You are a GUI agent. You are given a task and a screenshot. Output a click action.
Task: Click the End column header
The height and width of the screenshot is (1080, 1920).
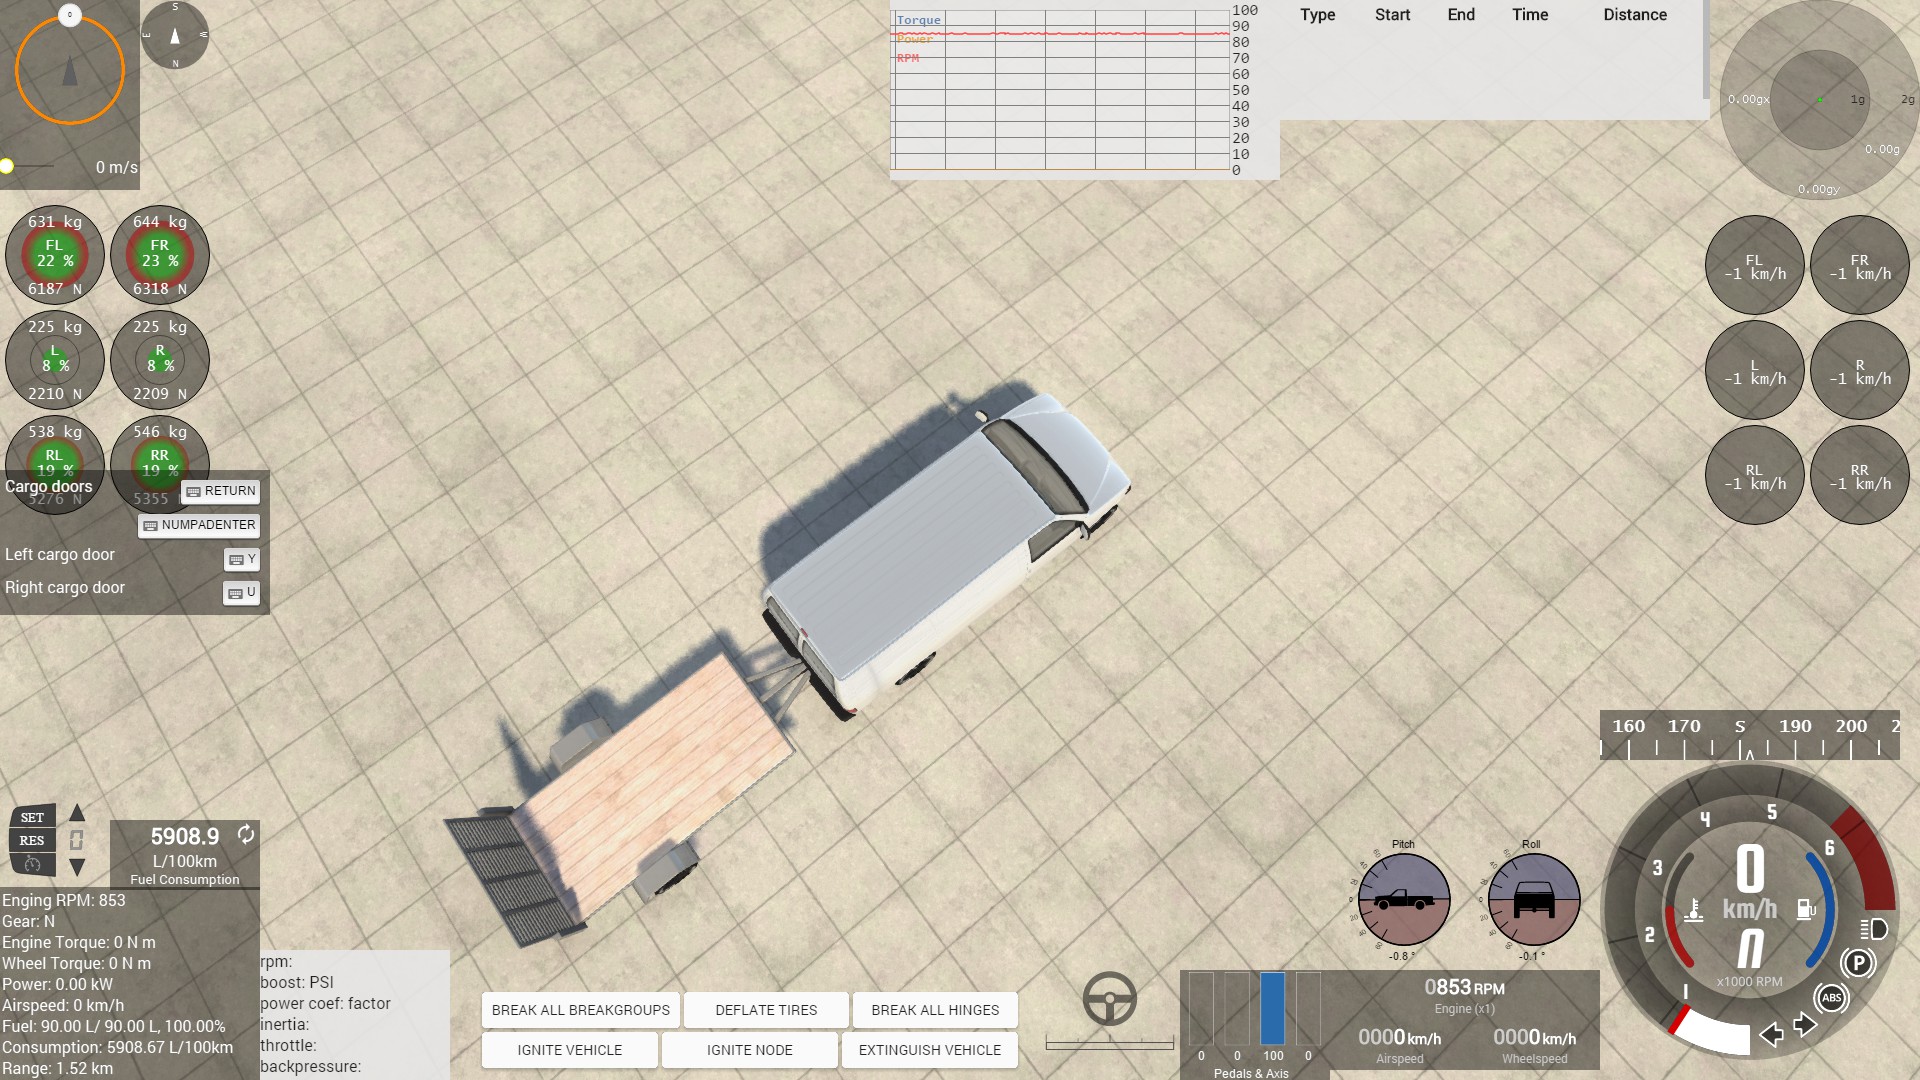pos(1461,15)
